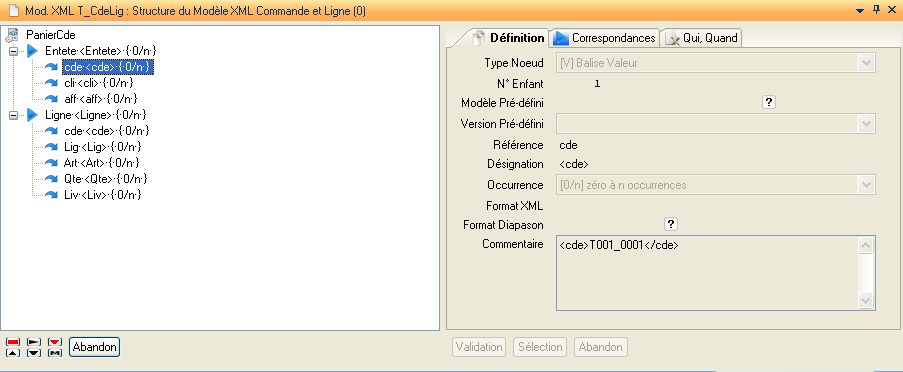Viewport: 903px width, 372px height.
Task: Open the Version Pré-défini dropdown
Action: 866,124
